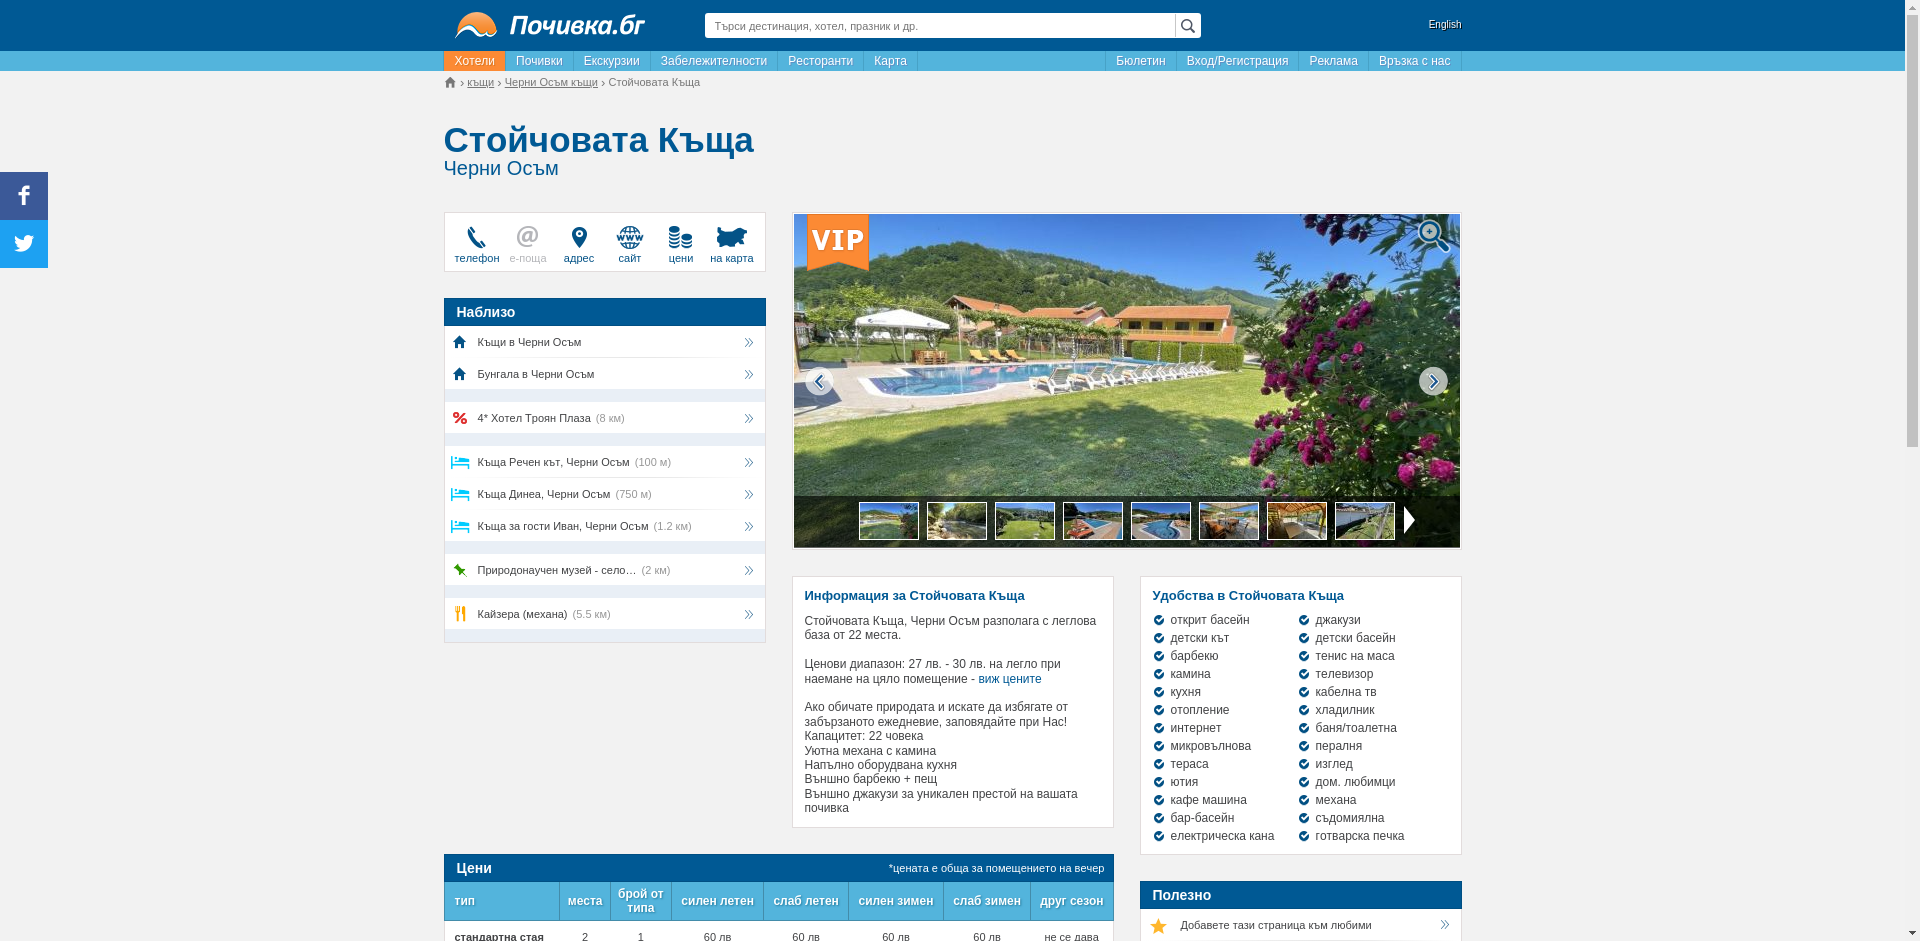Share the page via Twitter icon
The width and height of the screenshot is (1920, 941).
click(24, 244)
